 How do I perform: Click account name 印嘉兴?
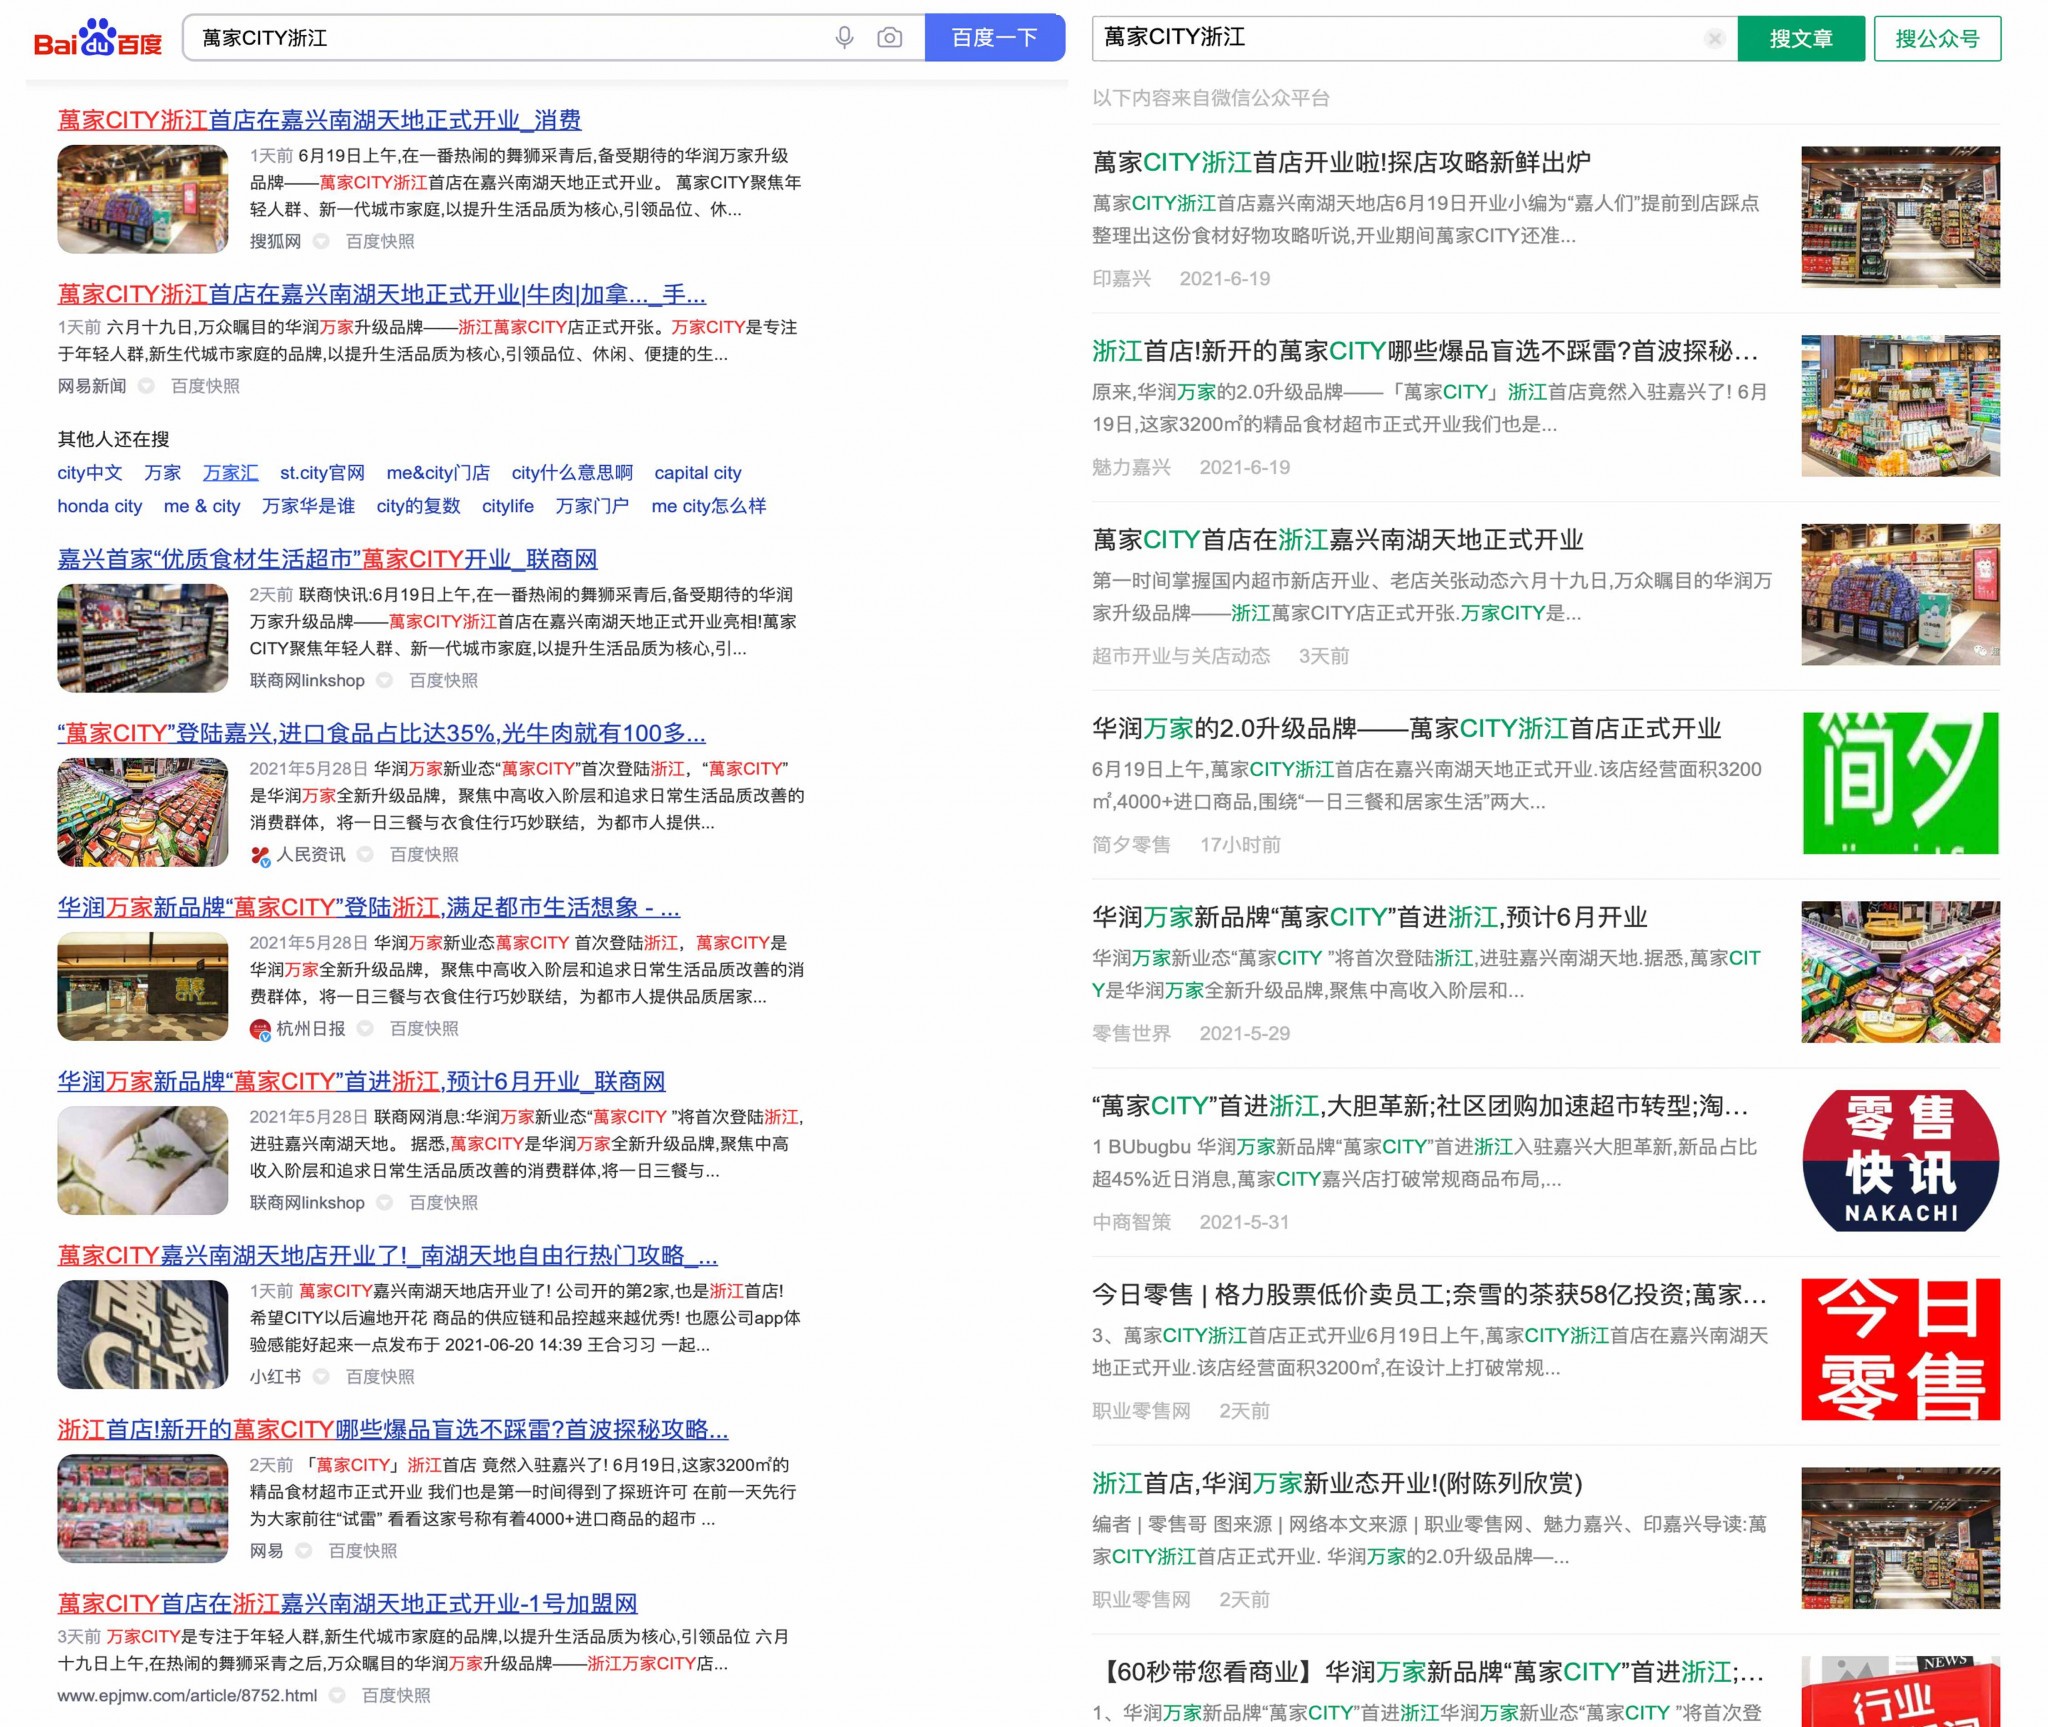1121,279
